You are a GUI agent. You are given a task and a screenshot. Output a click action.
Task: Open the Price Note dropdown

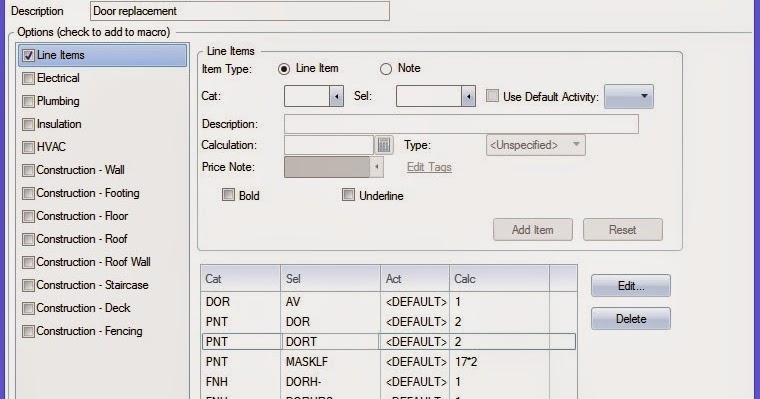(x=377, y=167)
